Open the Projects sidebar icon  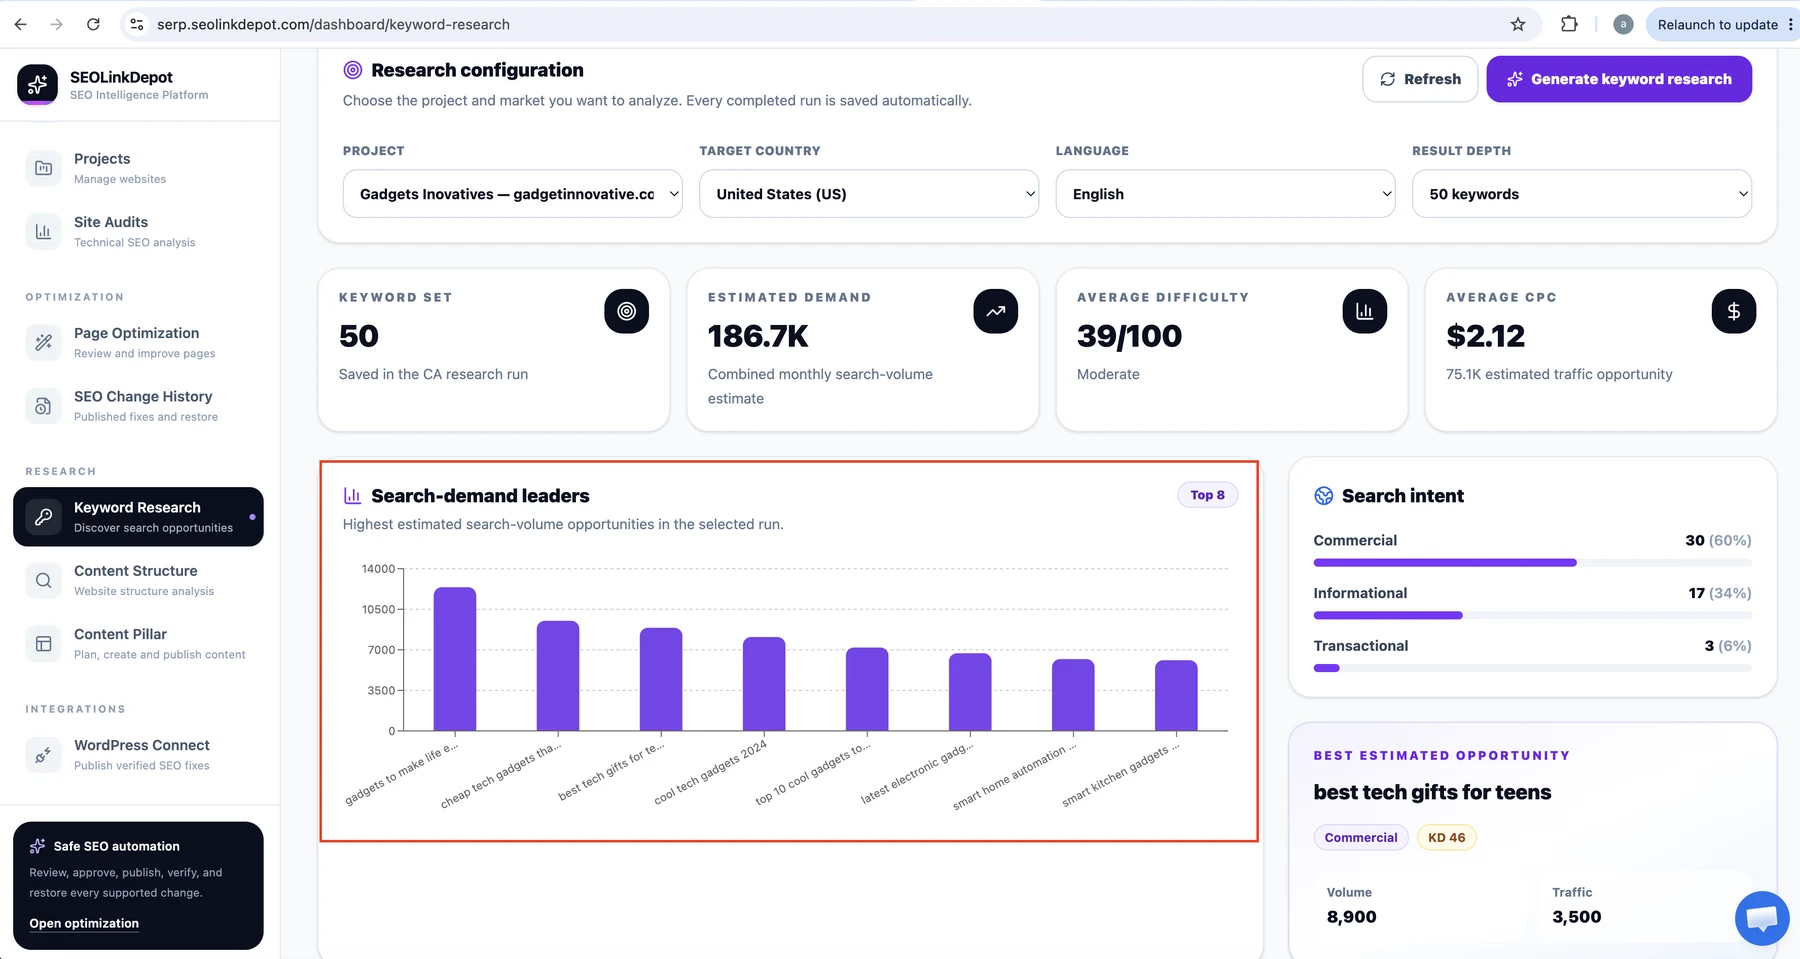coord(43,168)
